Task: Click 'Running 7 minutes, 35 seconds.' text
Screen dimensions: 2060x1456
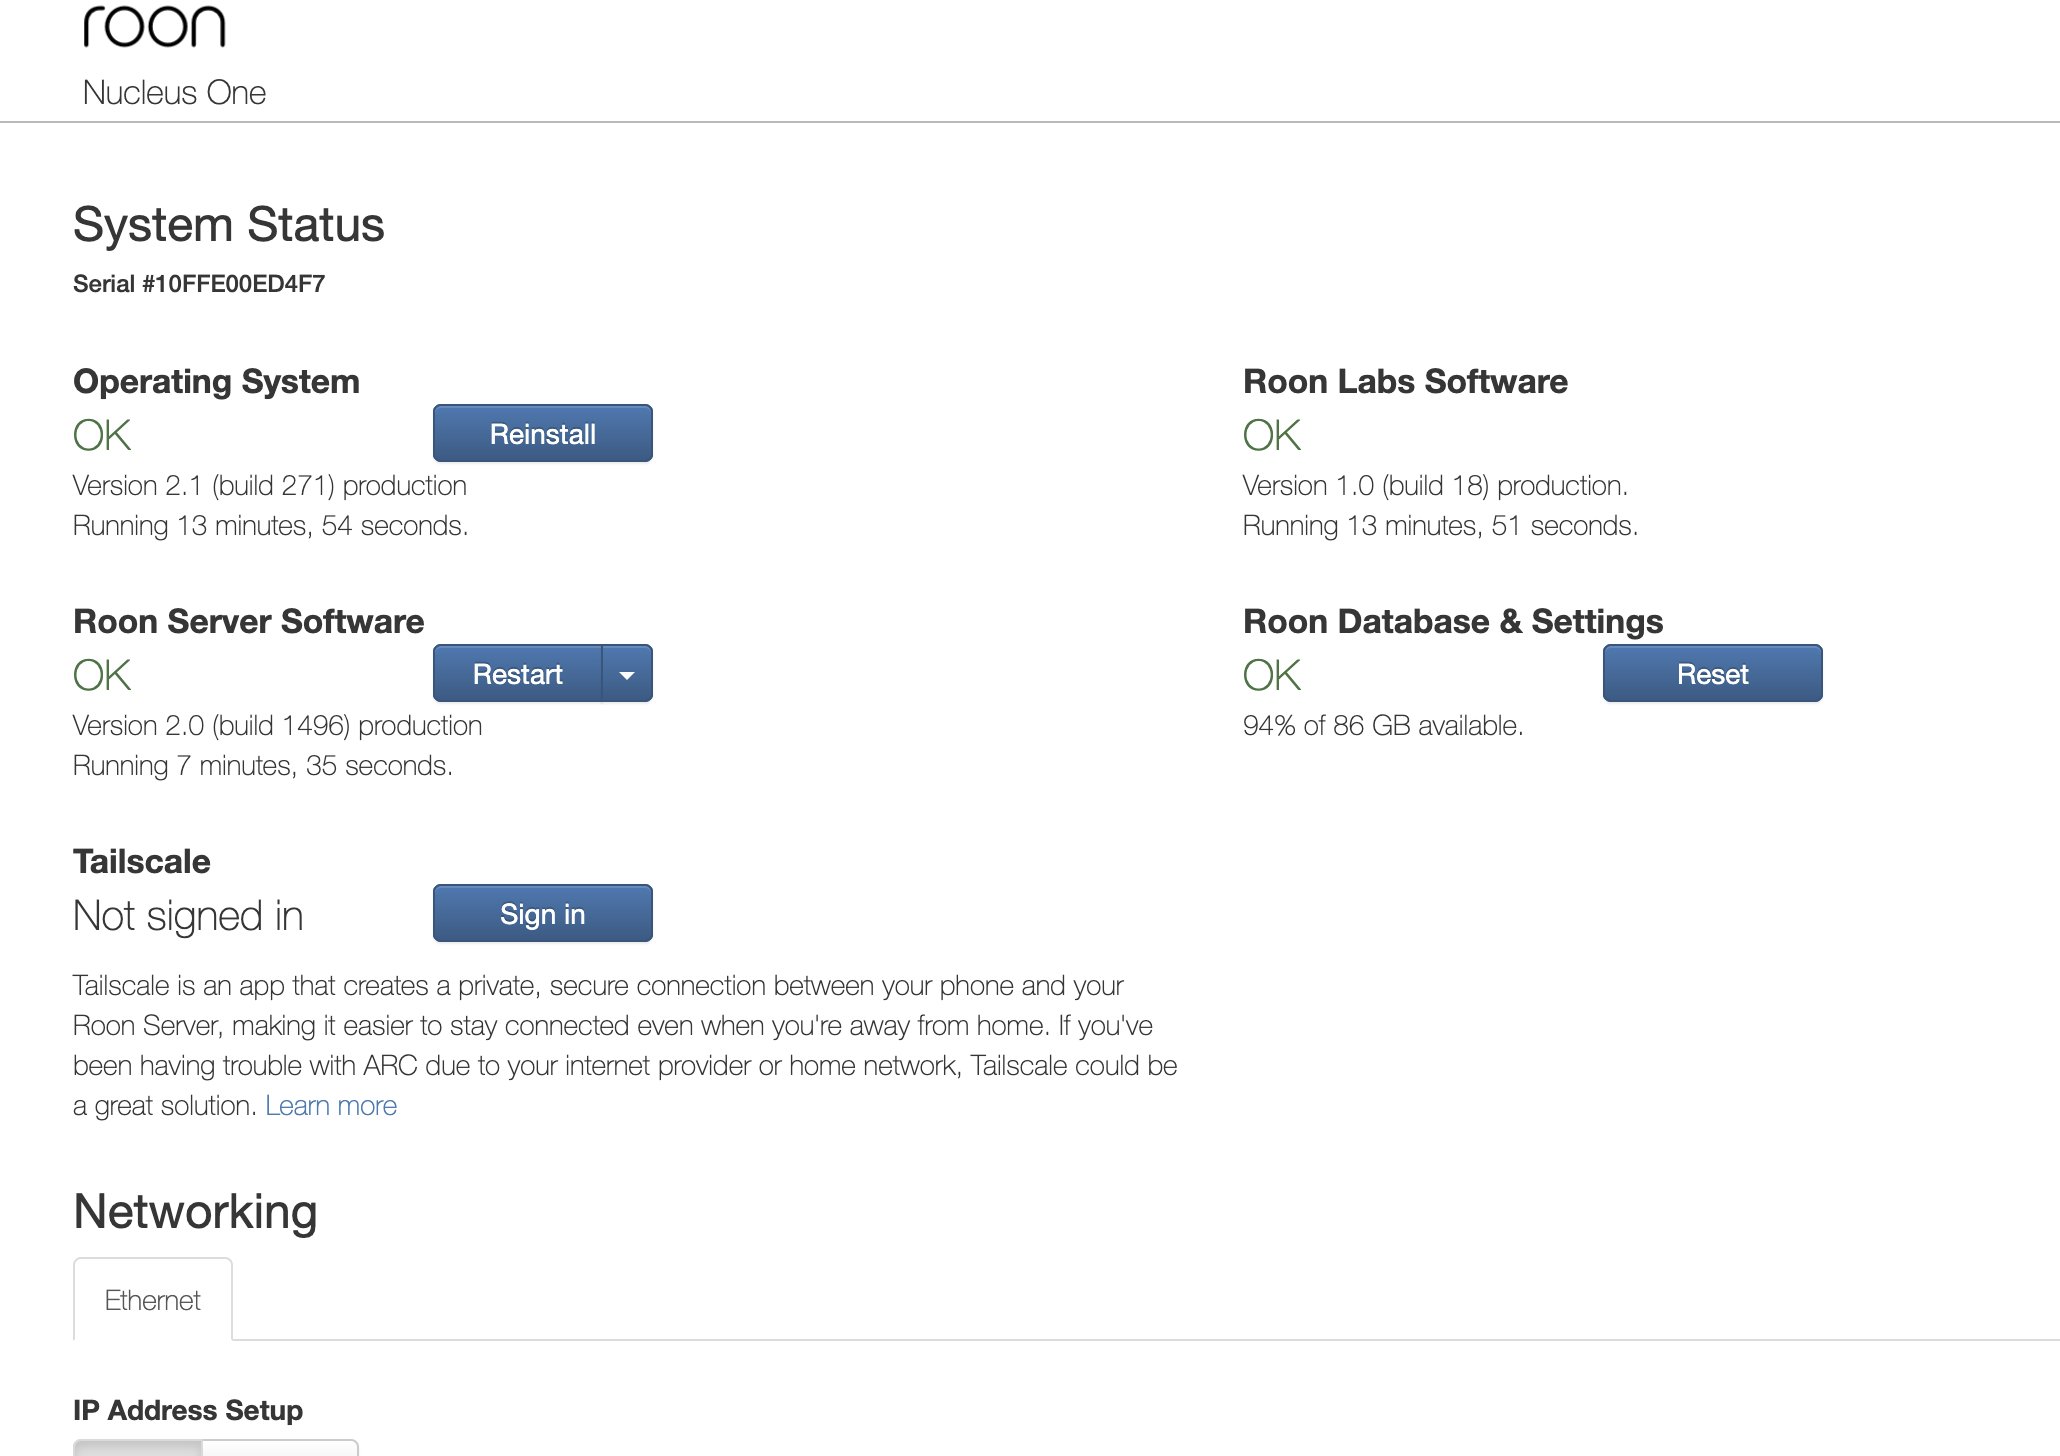Action: (263, 766)
